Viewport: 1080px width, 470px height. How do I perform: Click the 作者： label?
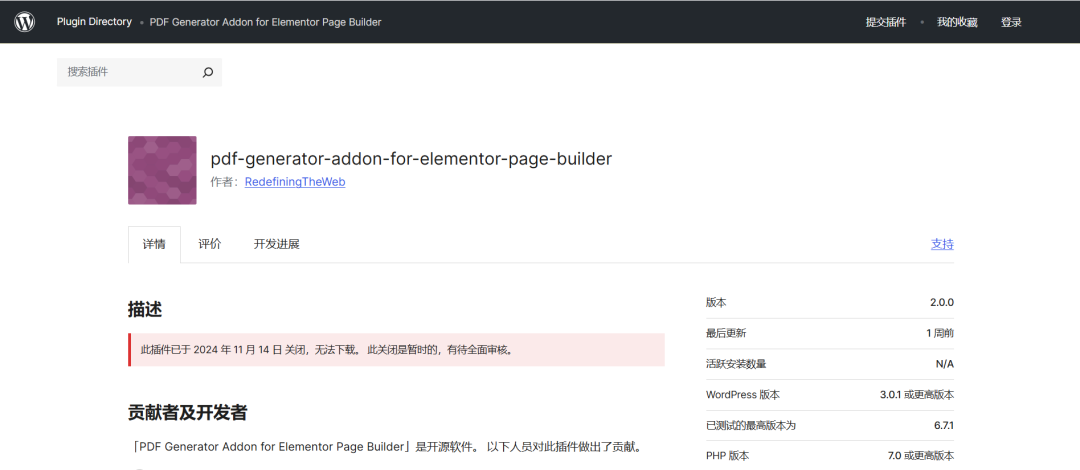click(x=226, y=182)
